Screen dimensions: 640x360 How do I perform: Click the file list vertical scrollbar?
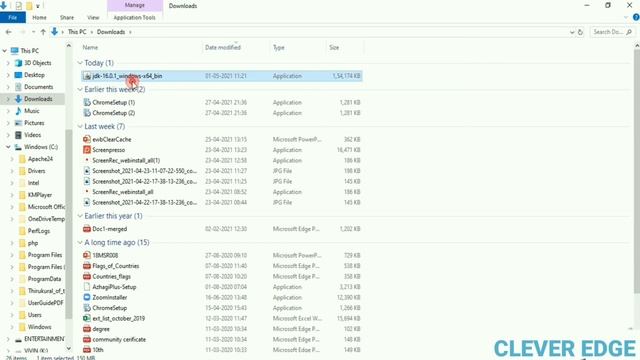point(637,171)
